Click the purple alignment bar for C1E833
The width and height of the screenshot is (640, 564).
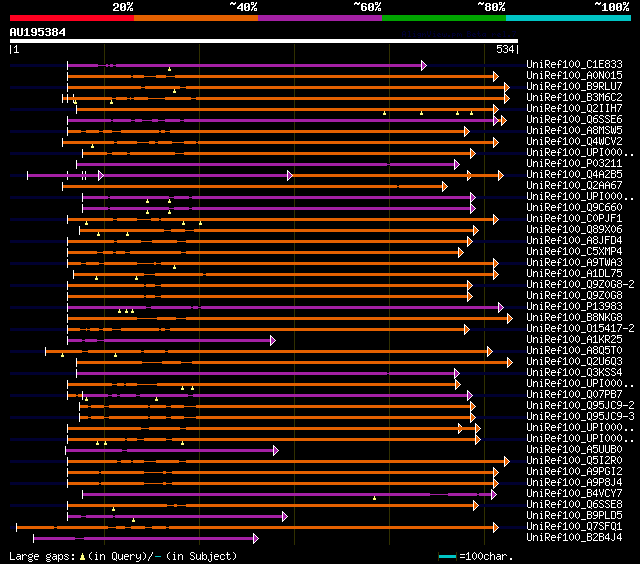[247, 65]
